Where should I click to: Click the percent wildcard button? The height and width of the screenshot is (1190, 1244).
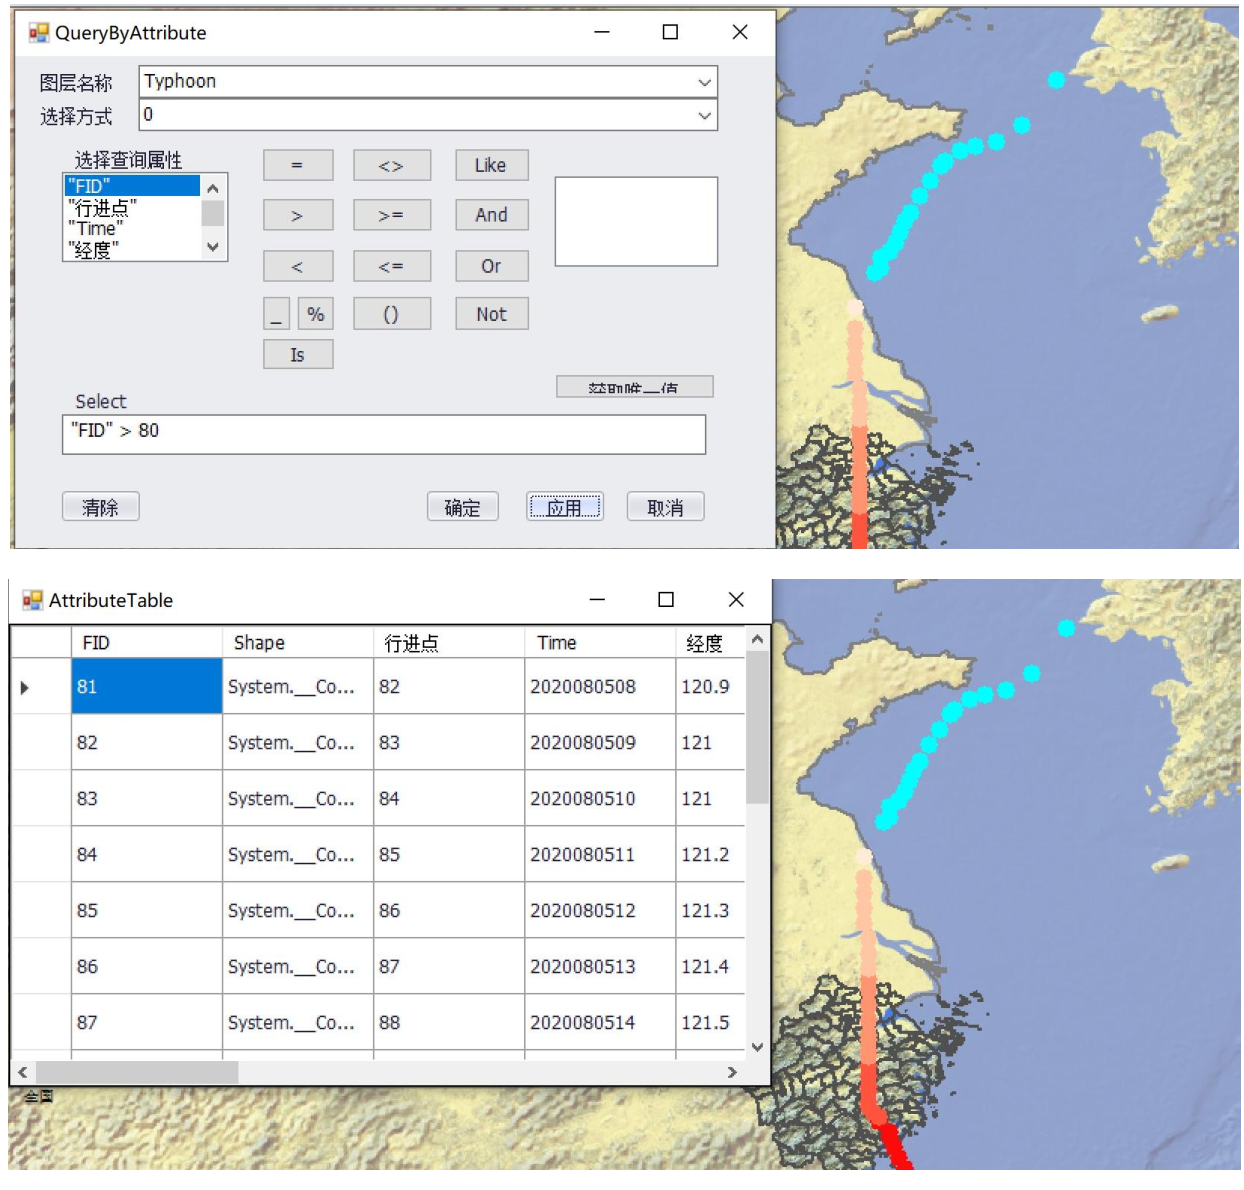(x=316, y=314)
